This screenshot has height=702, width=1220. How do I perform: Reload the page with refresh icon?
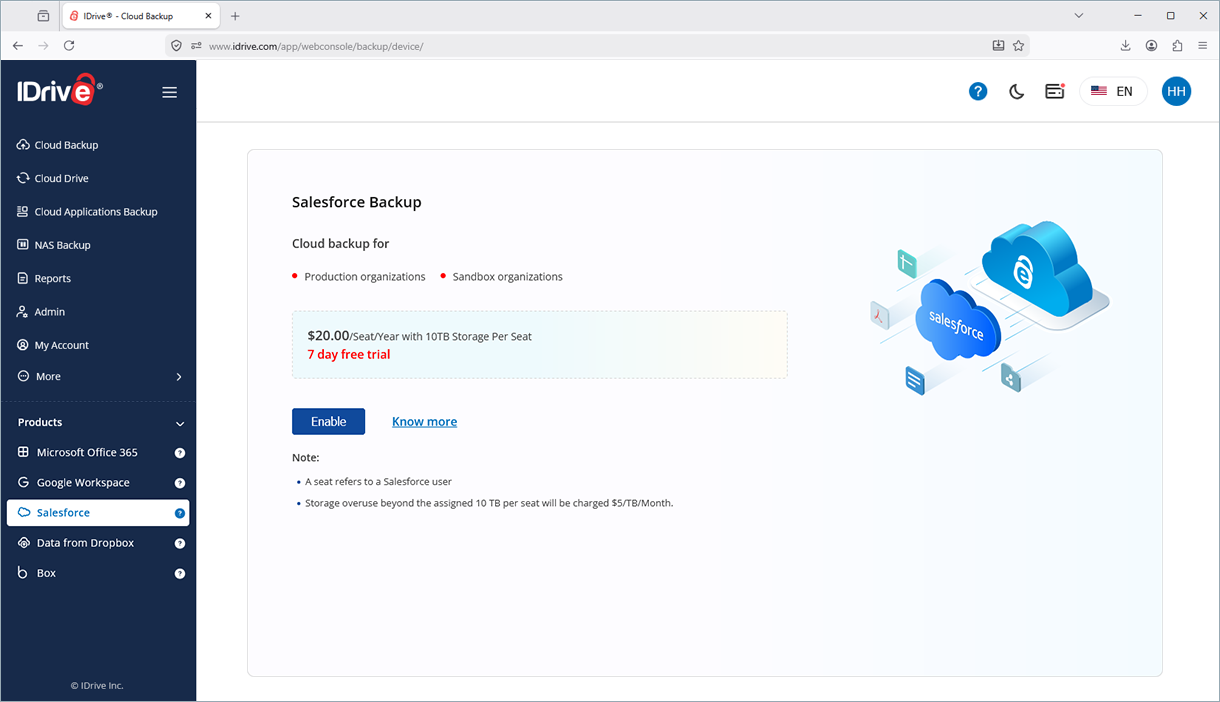pos(69,46)
